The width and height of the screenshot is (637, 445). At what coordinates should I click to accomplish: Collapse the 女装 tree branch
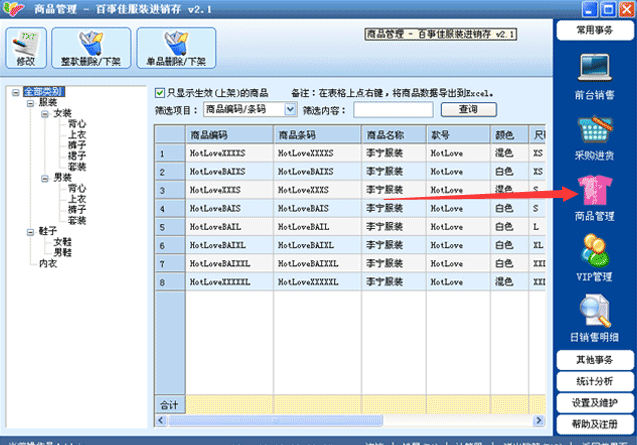coord(45,114)
